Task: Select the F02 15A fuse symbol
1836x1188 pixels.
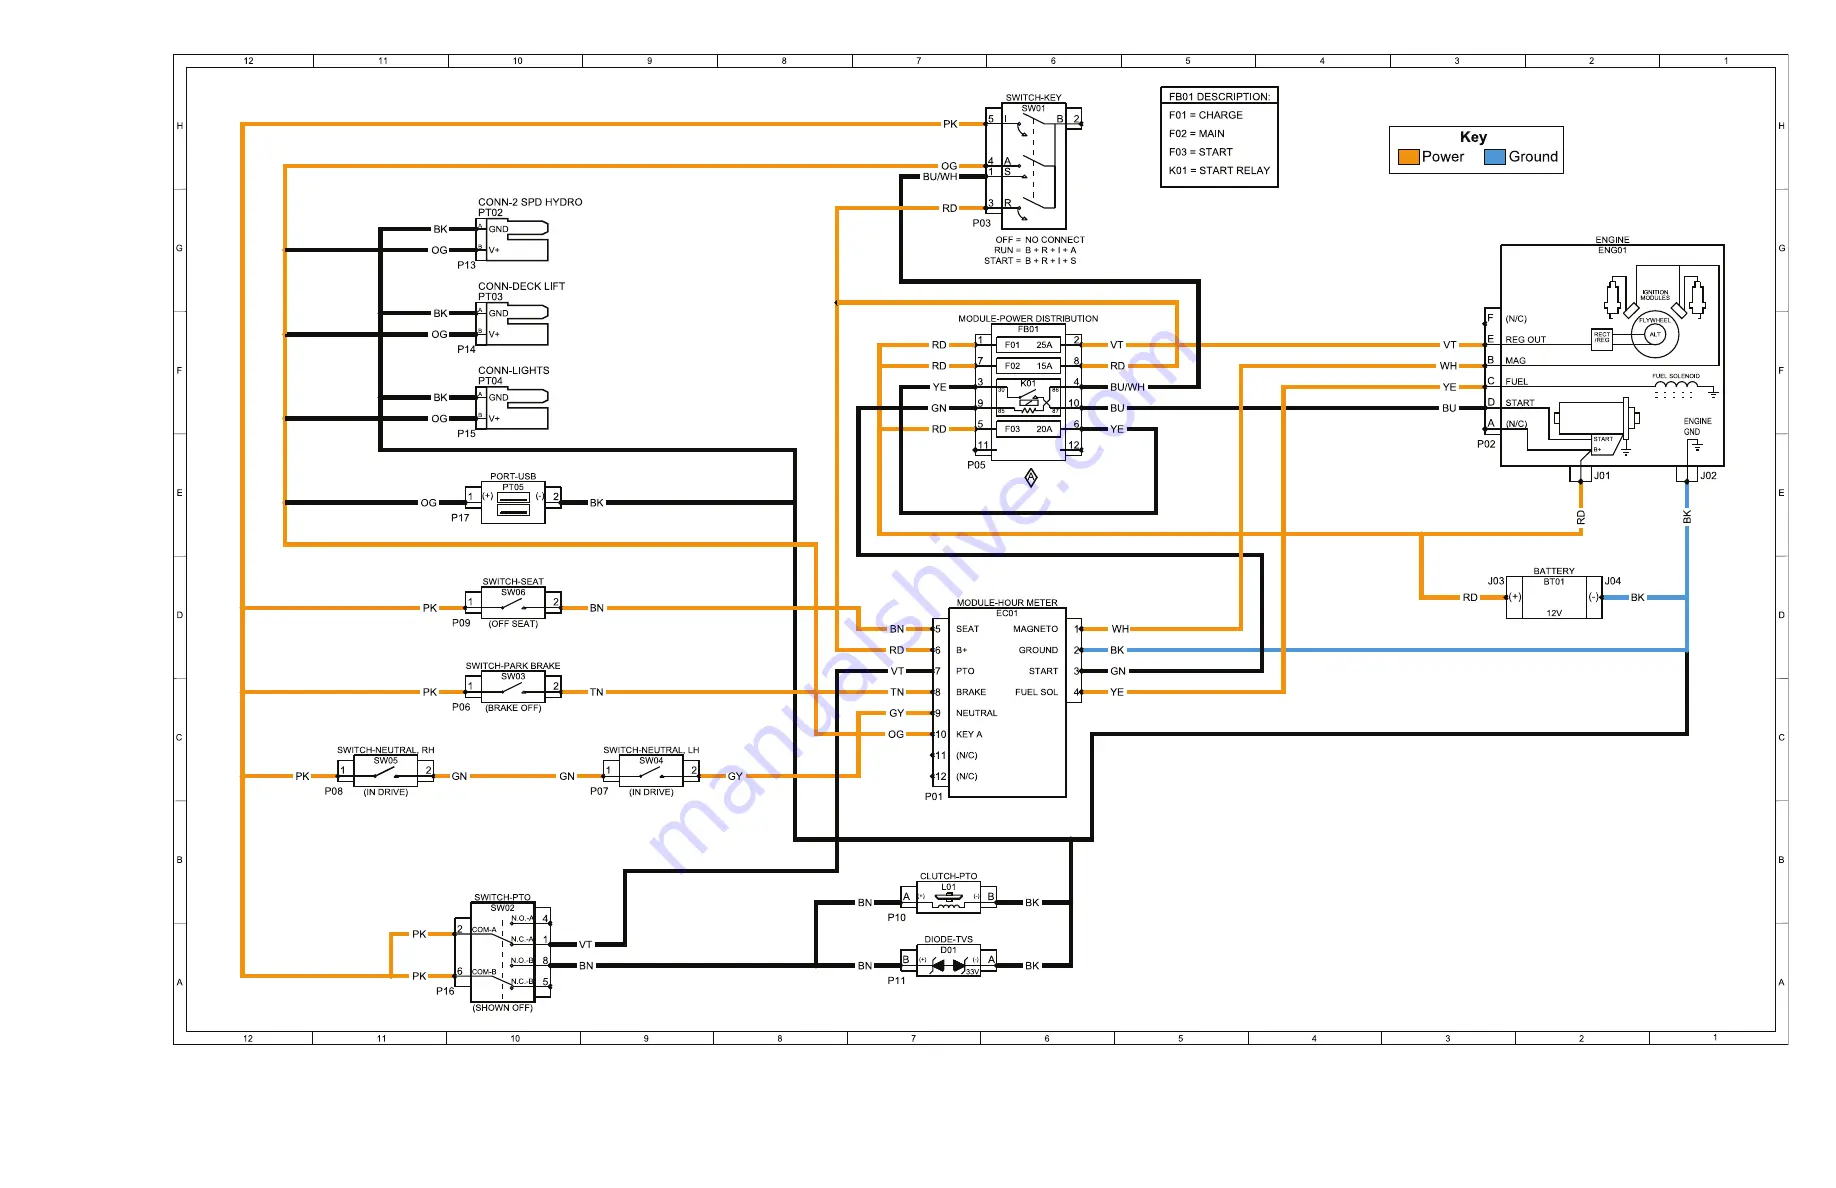Action: [1028, 366]
